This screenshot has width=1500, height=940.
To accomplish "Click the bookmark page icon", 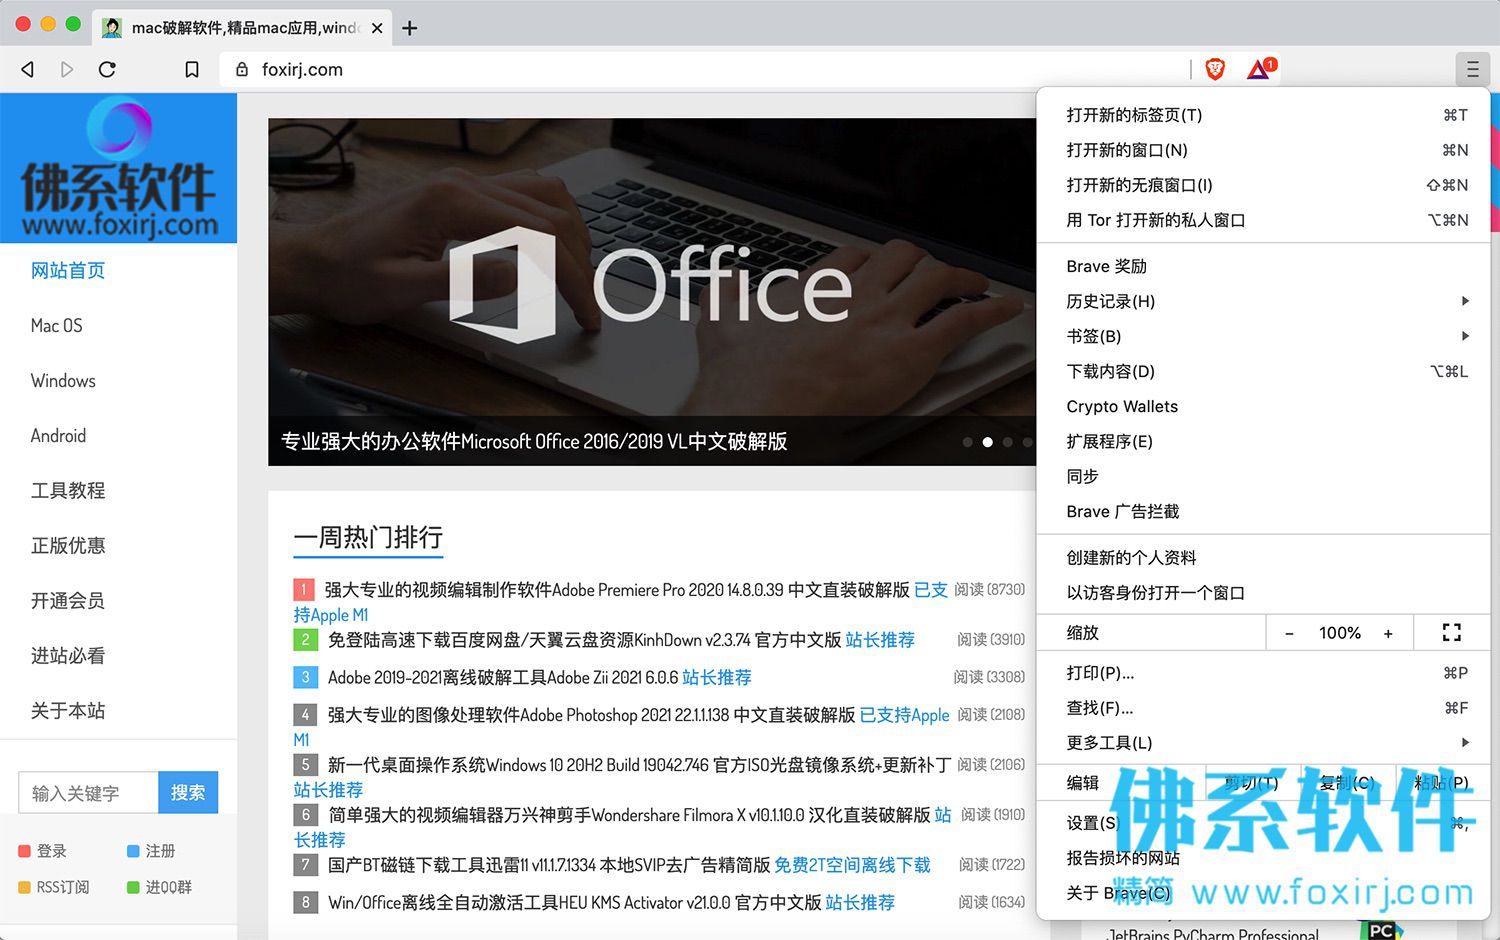I will (192, 69).
